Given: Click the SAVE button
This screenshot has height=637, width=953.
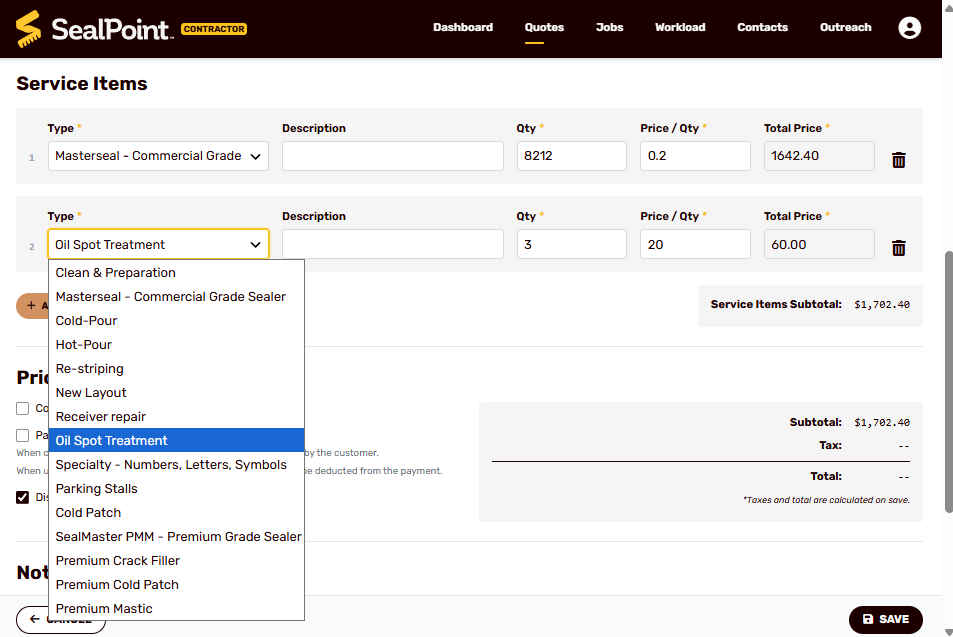Looking at the screenshot, I should [x=886, y=619].
